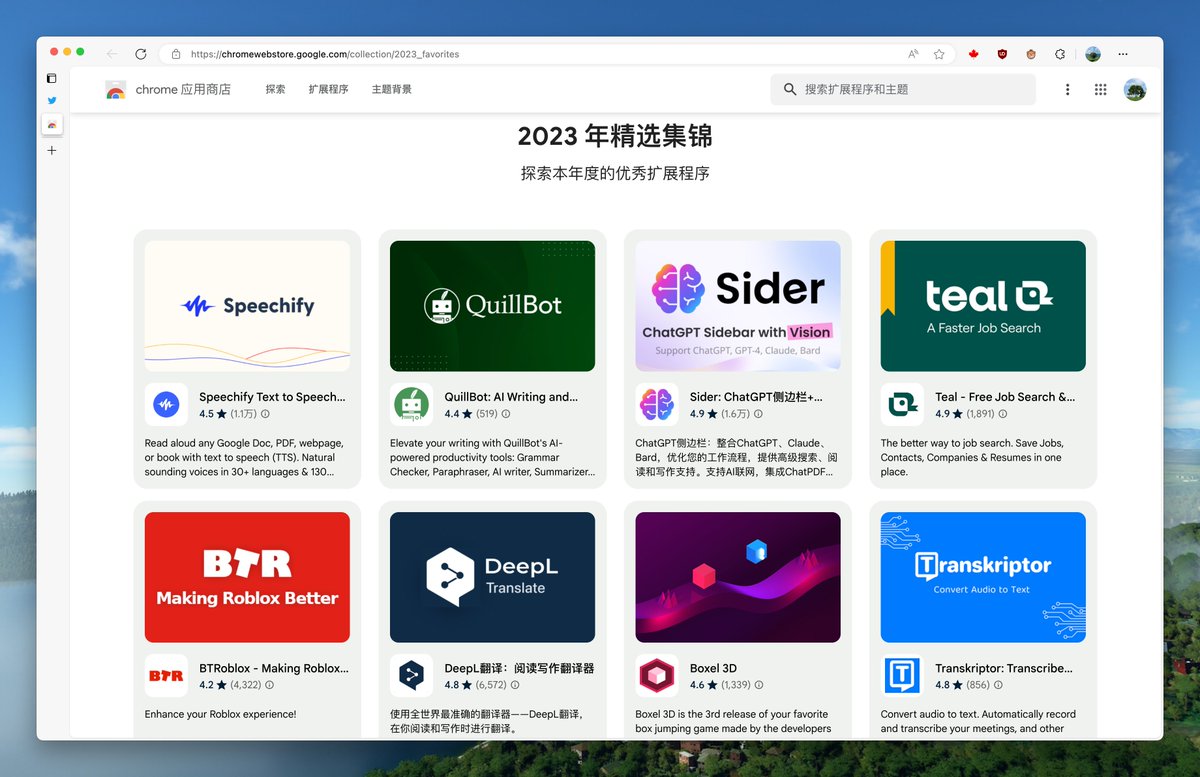
Task: Click the chrome 应用商店 logo
Action: click(168, 89)
